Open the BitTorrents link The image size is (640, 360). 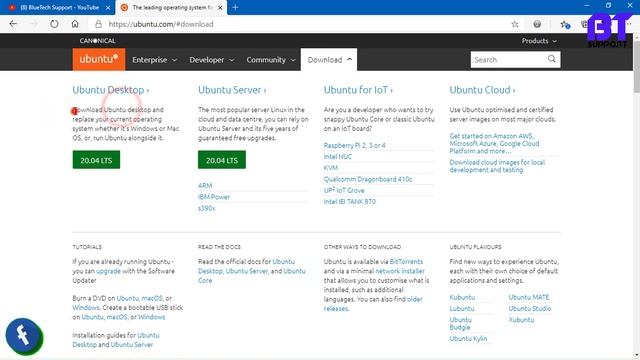pyautogui.click(x=406, y=261)
